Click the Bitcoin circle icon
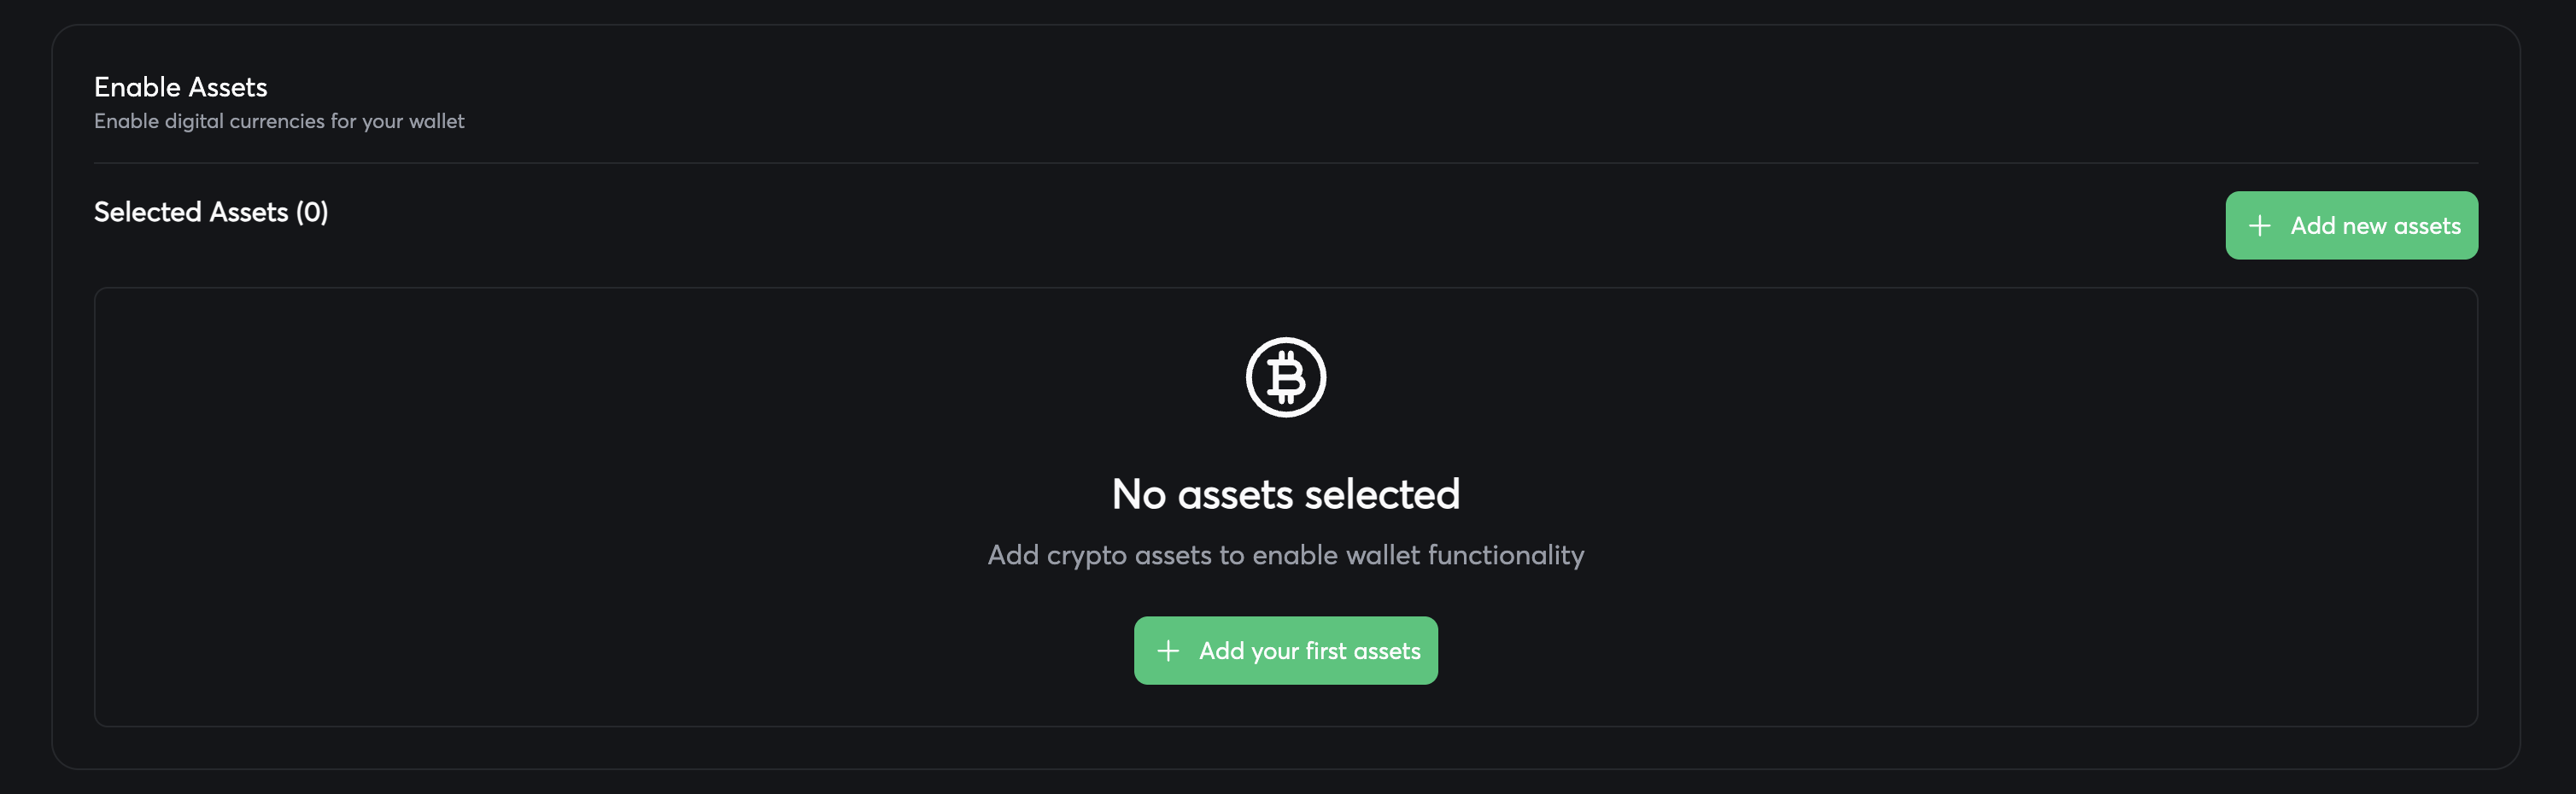This screenshot has height=794, width=2576. point(1285,377)
